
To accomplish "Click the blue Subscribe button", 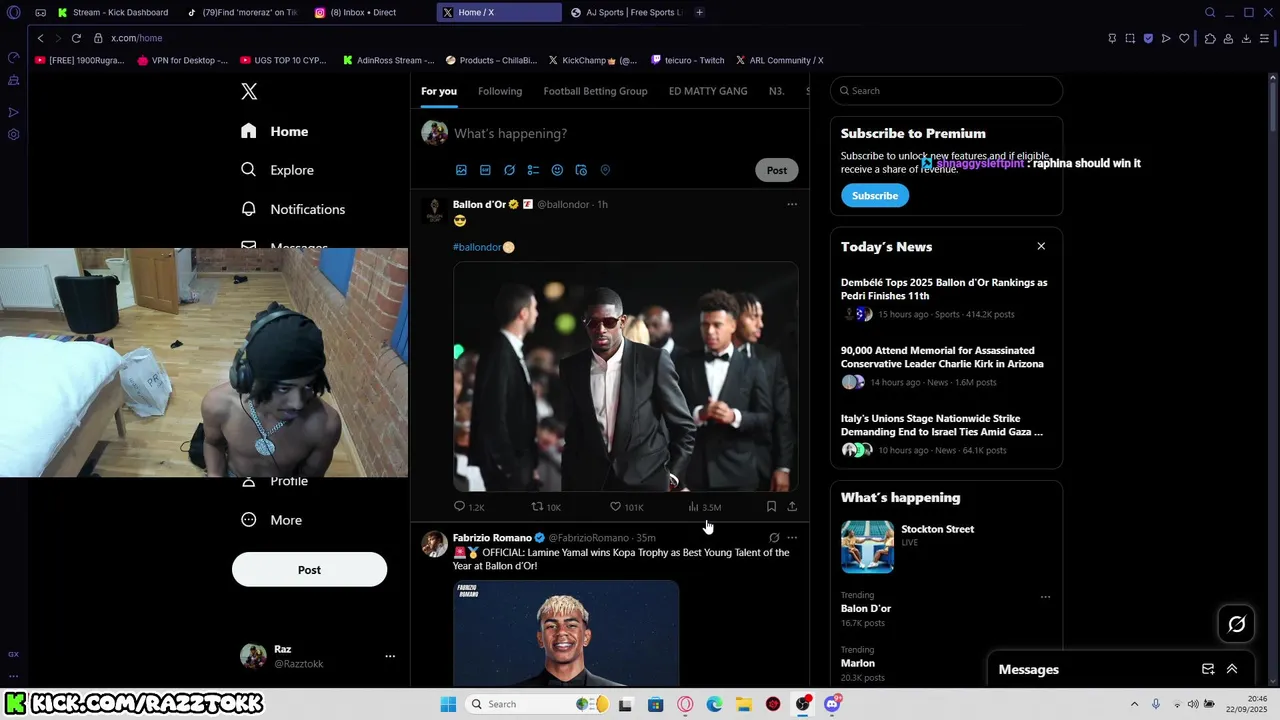I will [875, 196].
